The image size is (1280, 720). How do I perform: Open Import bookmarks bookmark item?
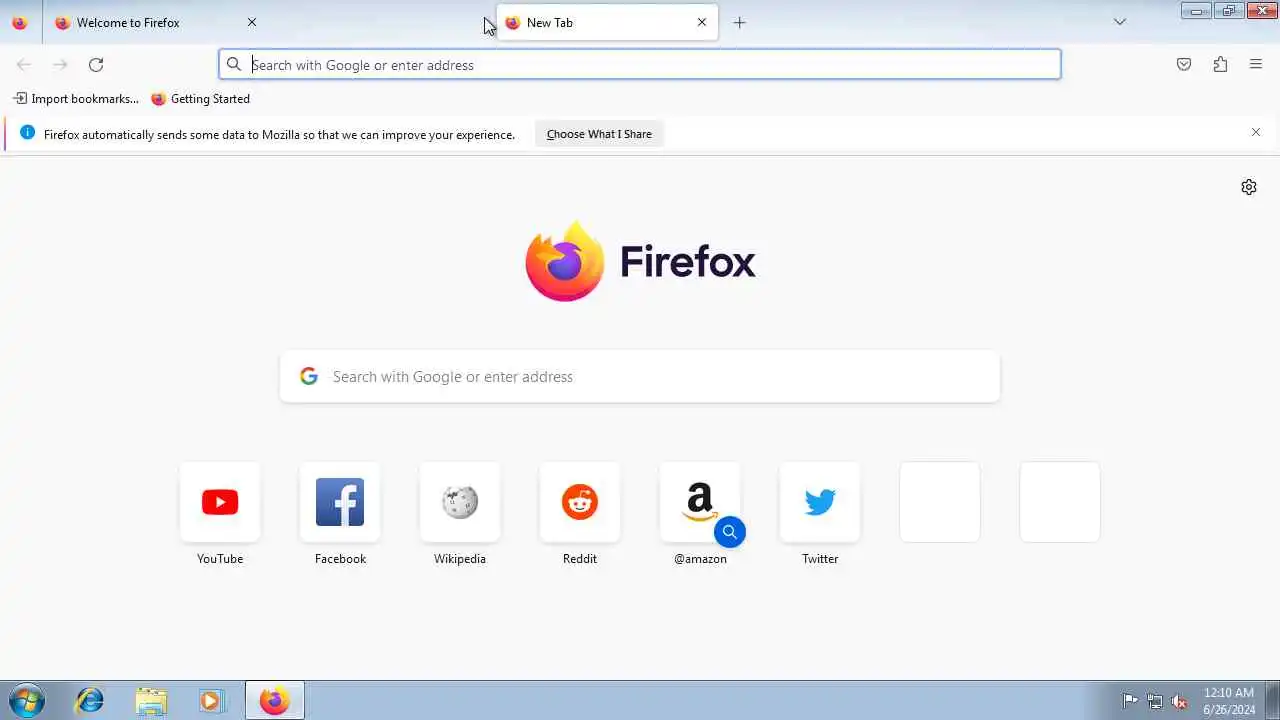coord(76,99)
